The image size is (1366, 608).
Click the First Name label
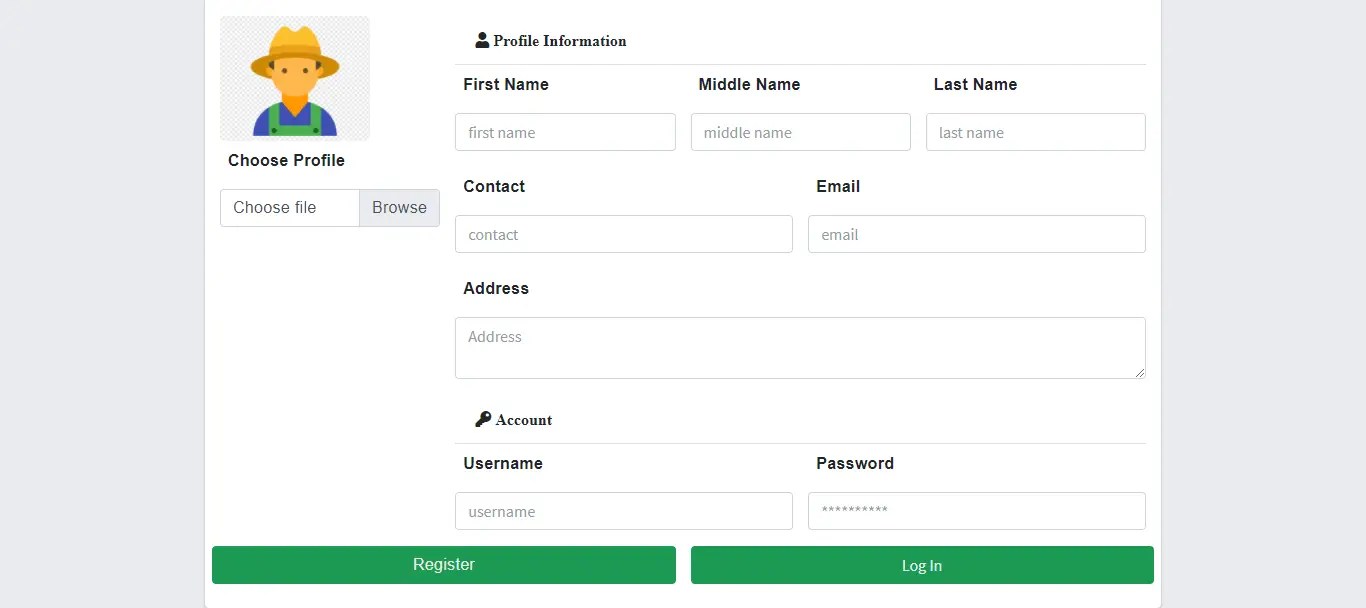tap(506, 84)
